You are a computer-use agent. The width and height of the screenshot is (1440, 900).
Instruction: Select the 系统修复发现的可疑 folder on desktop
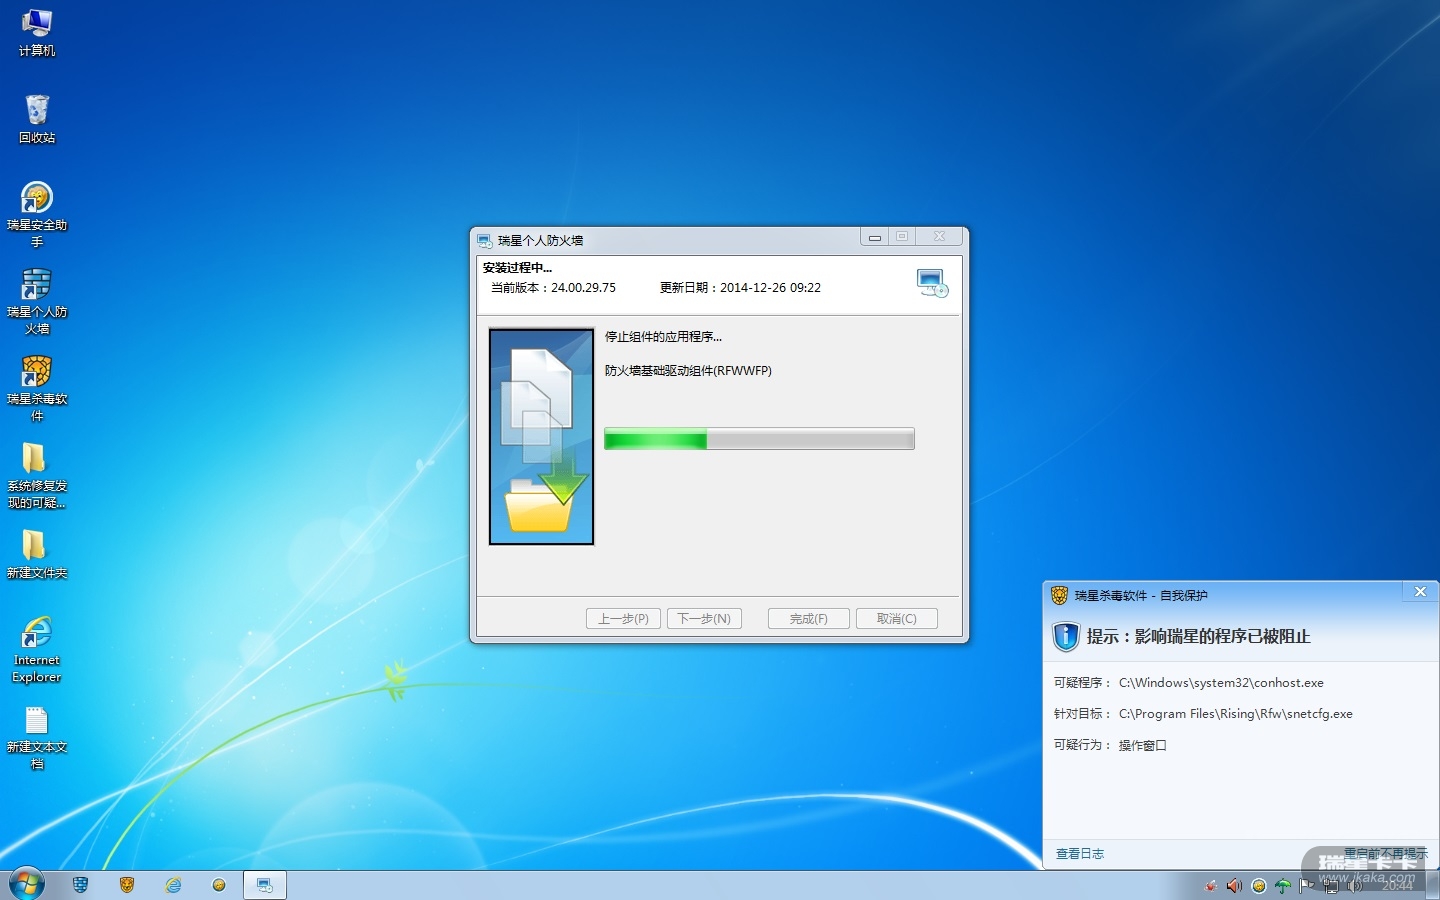click(x=37, y=475)
